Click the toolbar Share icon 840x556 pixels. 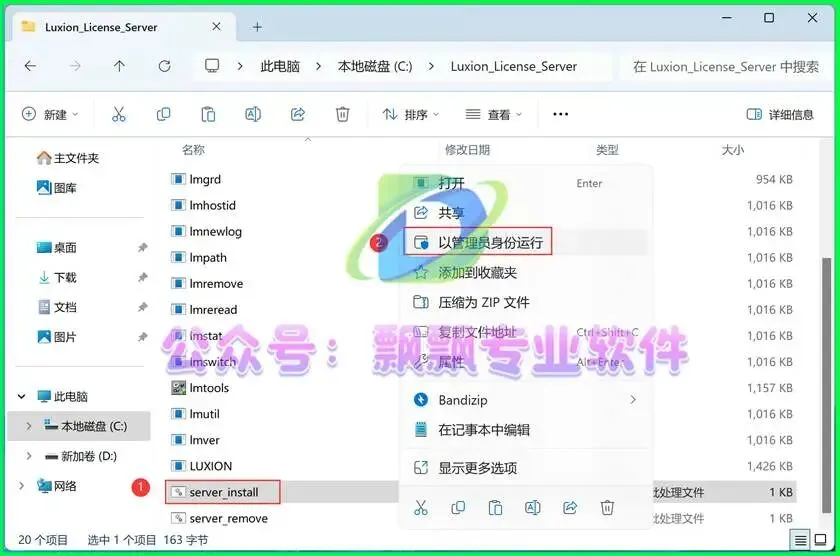click(x=298, y=114)
